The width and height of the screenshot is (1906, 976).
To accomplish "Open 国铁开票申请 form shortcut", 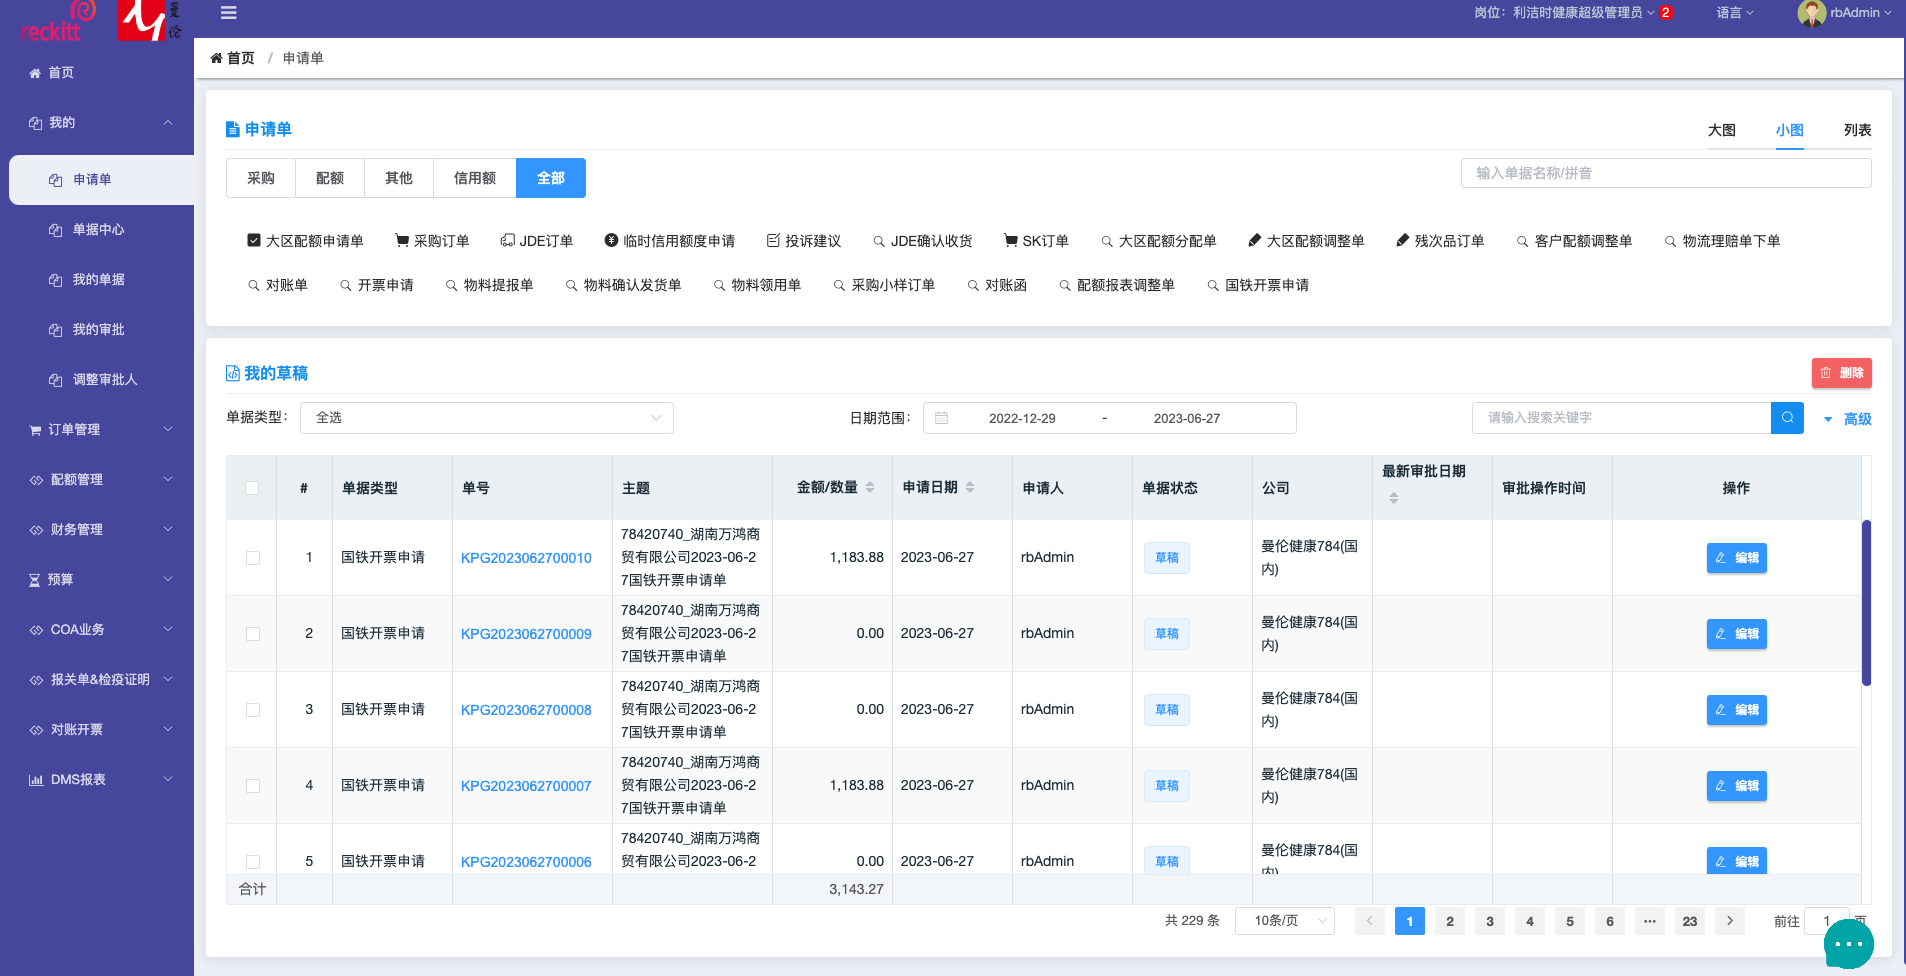I will [1258, 285].
